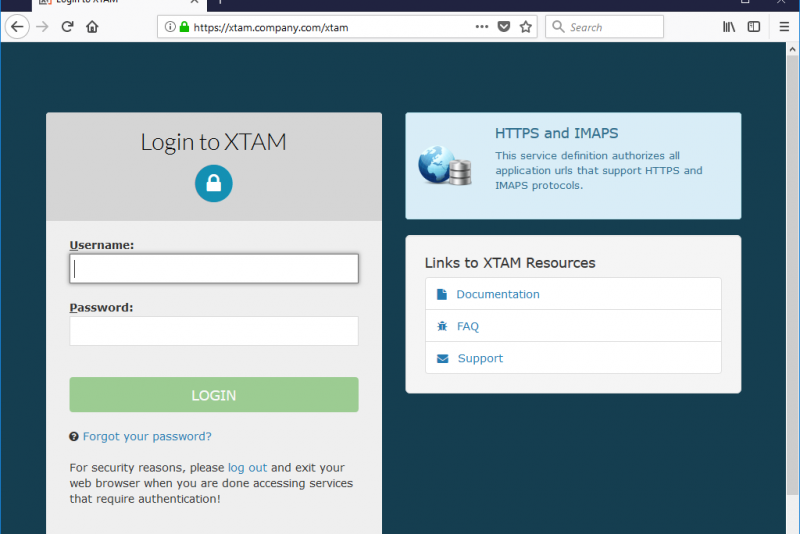This screenshot has height=534, width=800.
Task: Open the FAQ resource link
Action: click(467, 326)
